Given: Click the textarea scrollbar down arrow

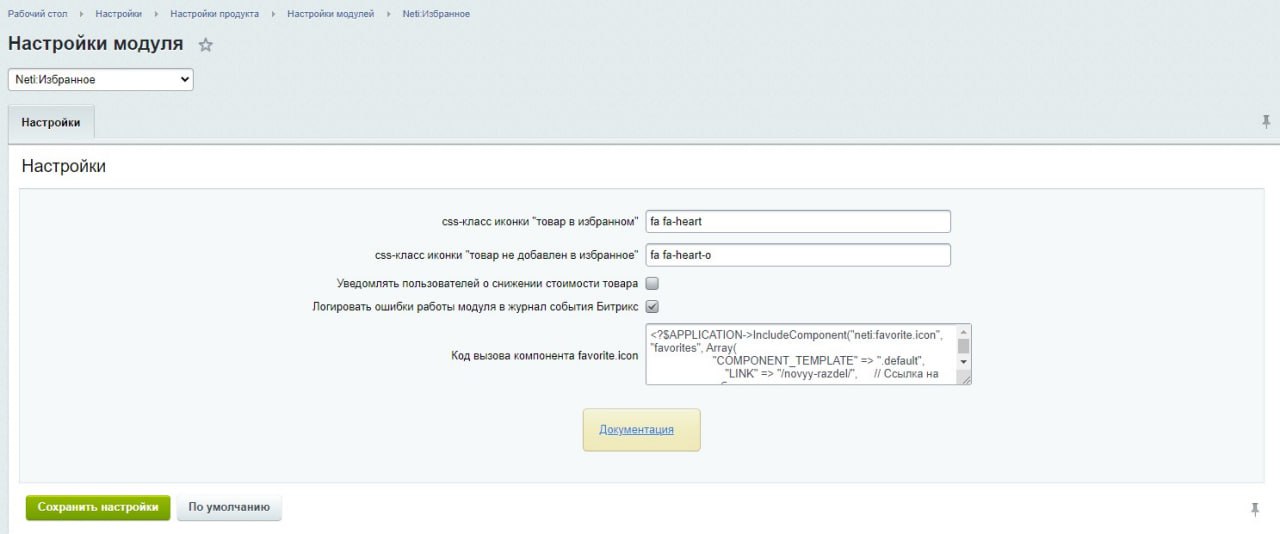Looking at the screenshot, I should [x=964, y=362].
